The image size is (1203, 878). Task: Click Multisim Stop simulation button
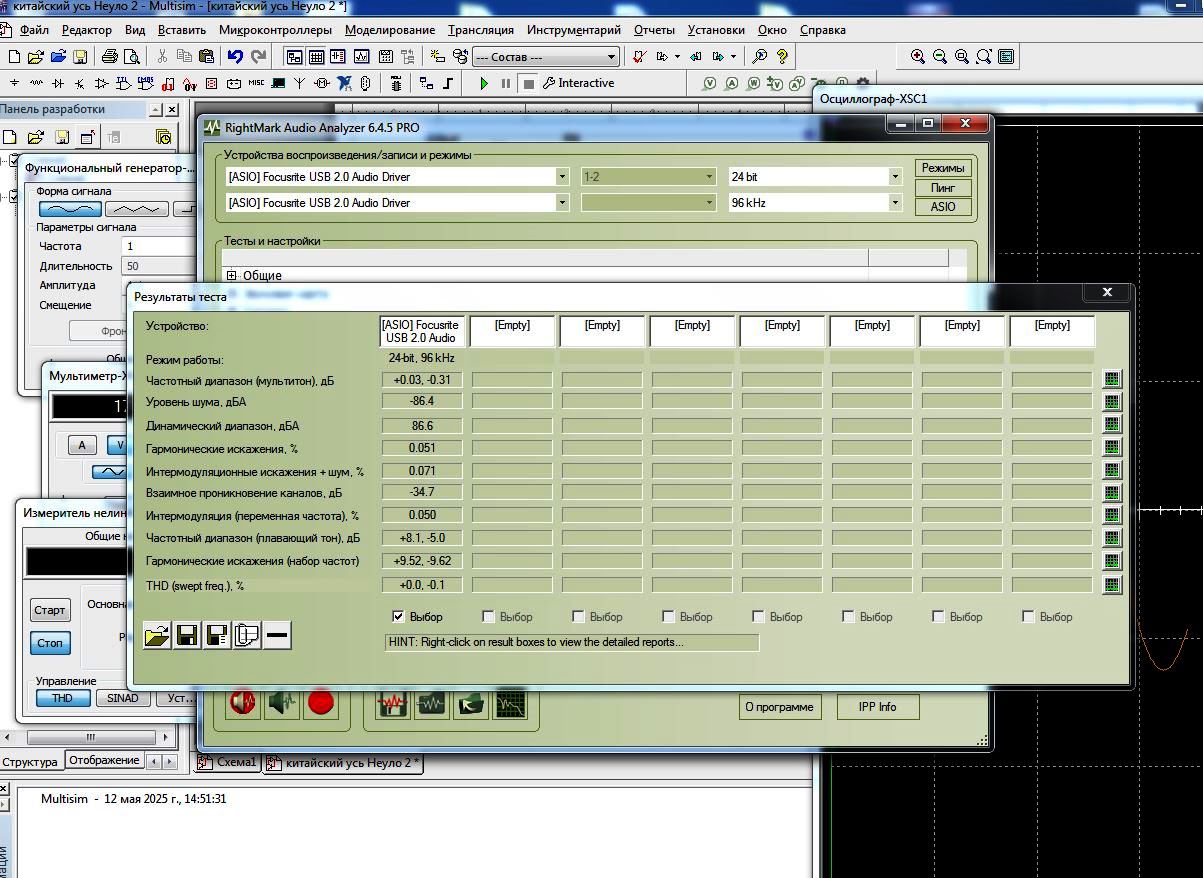pos(529,83)
